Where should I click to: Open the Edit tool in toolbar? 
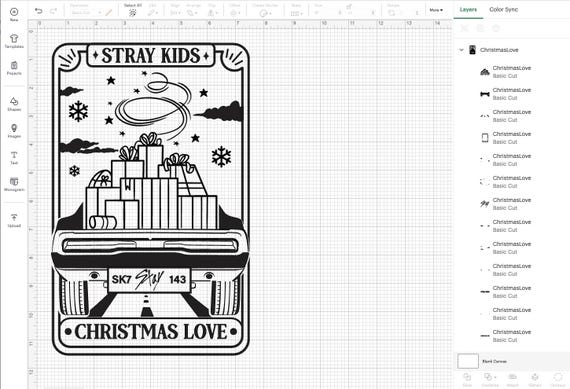152,10
